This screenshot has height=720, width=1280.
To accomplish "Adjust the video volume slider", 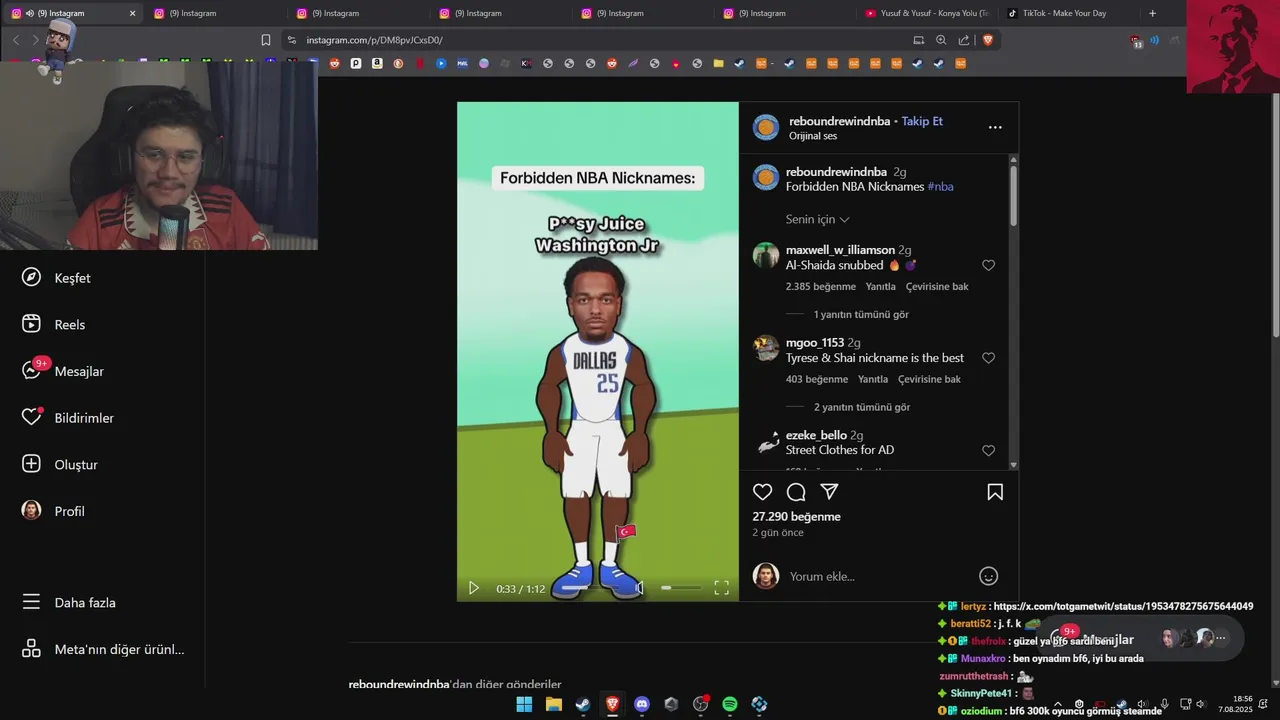I will (x=680, y=588).
